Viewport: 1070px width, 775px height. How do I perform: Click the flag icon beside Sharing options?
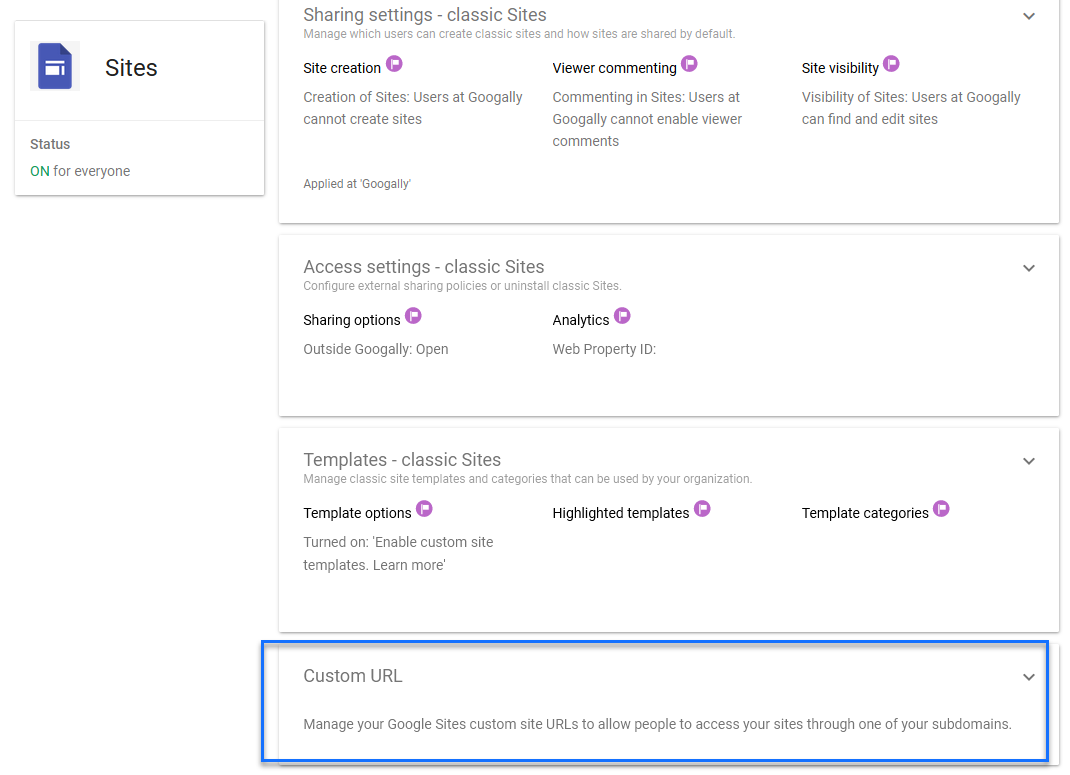[x=413, y=315]
